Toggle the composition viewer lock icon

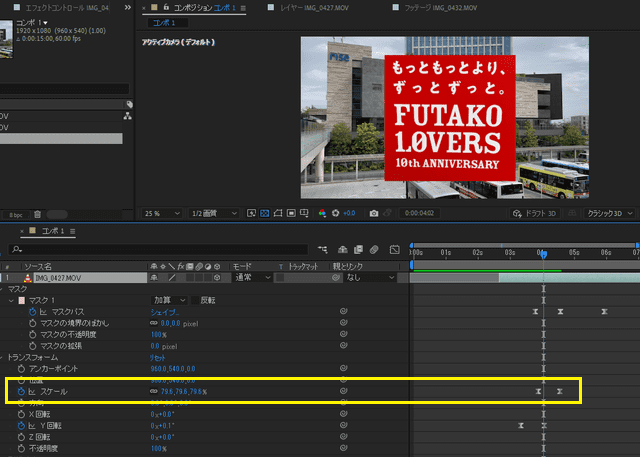coord(166,7)
